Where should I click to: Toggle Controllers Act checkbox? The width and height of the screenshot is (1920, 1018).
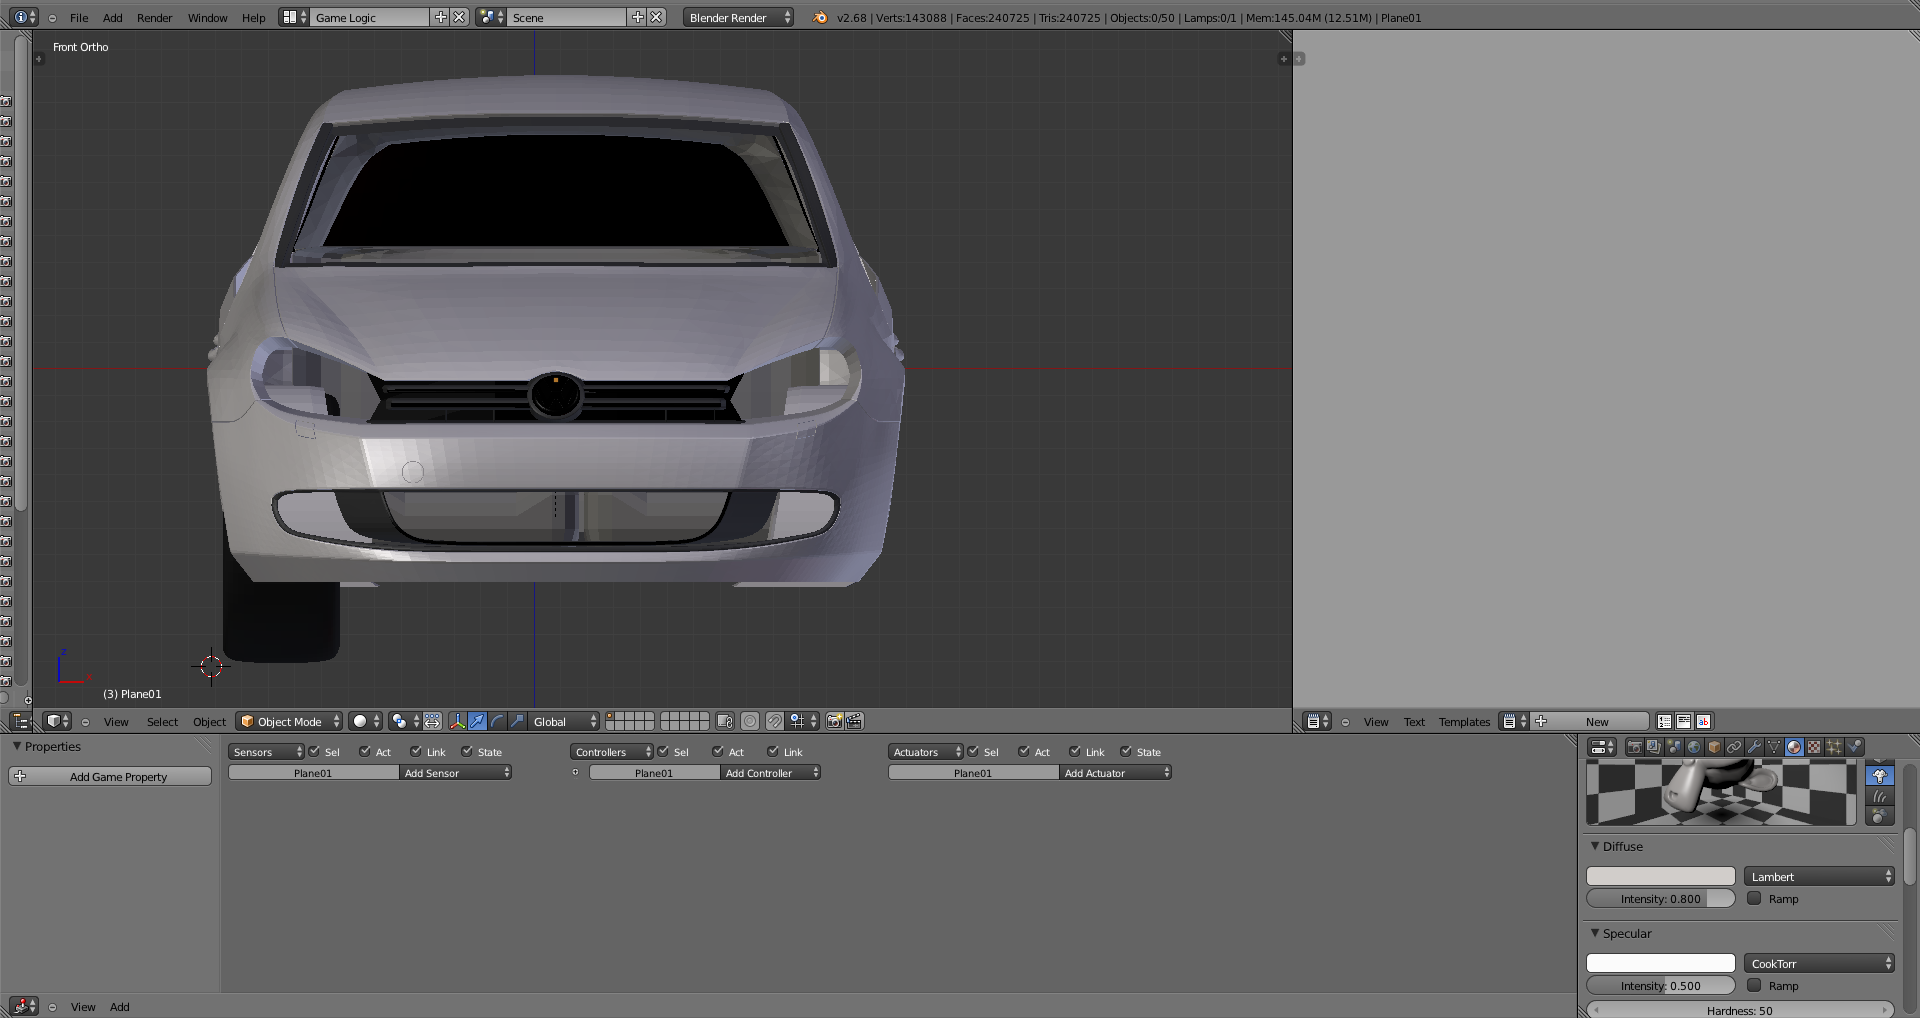point(718,751)
